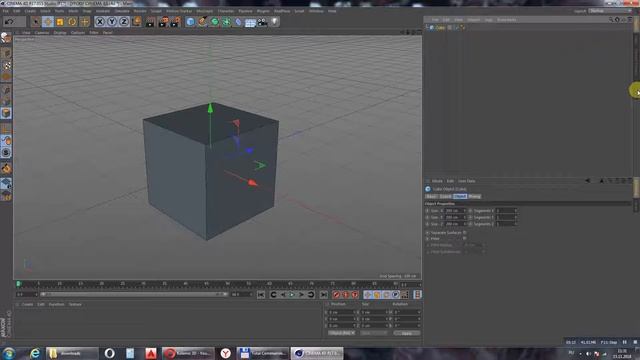Image resolution: width=640 pixels, height=360 pixels.
Task: Open Downloads folder taskbar button
Action: [71, 353]
